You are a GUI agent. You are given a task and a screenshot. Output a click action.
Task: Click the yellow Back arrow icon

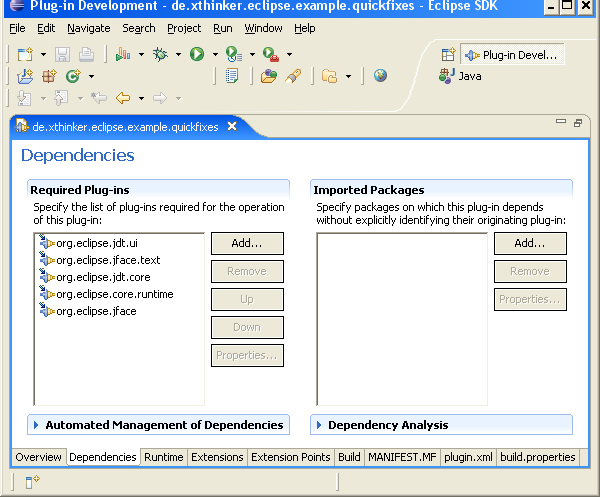pos(123,98)
